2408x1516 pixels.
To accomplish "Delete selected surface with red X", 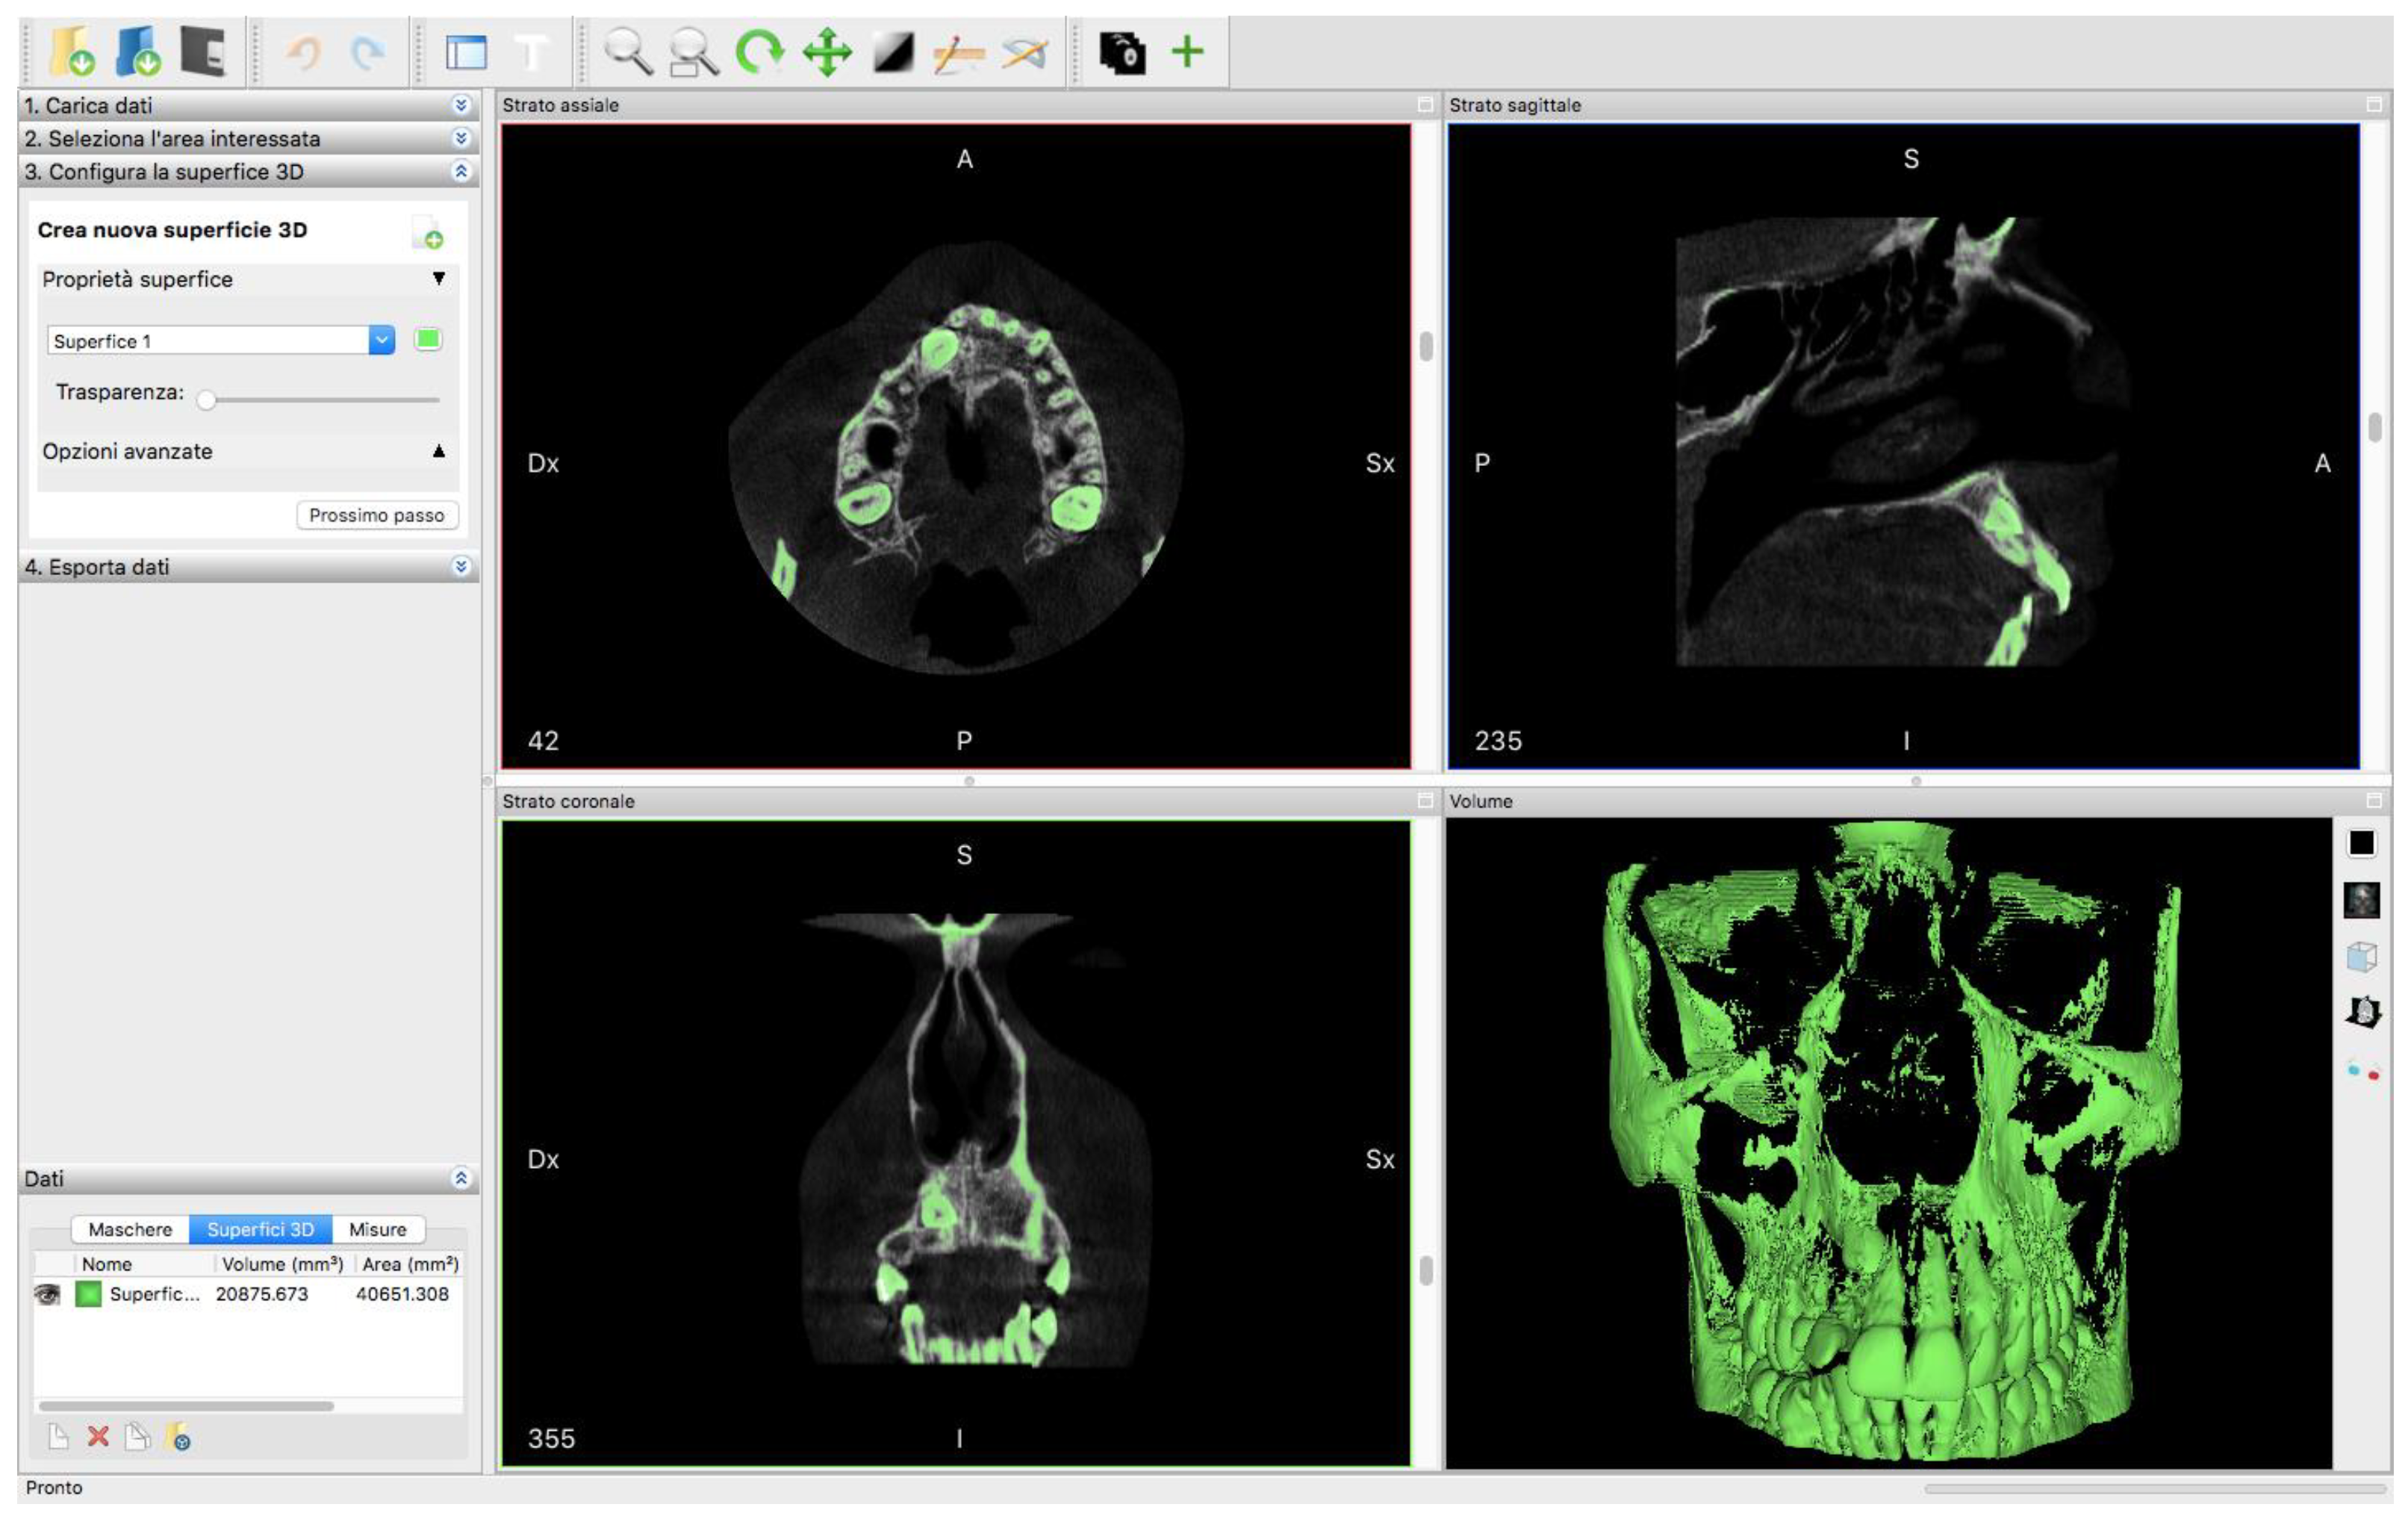I will coord(98,1437).
